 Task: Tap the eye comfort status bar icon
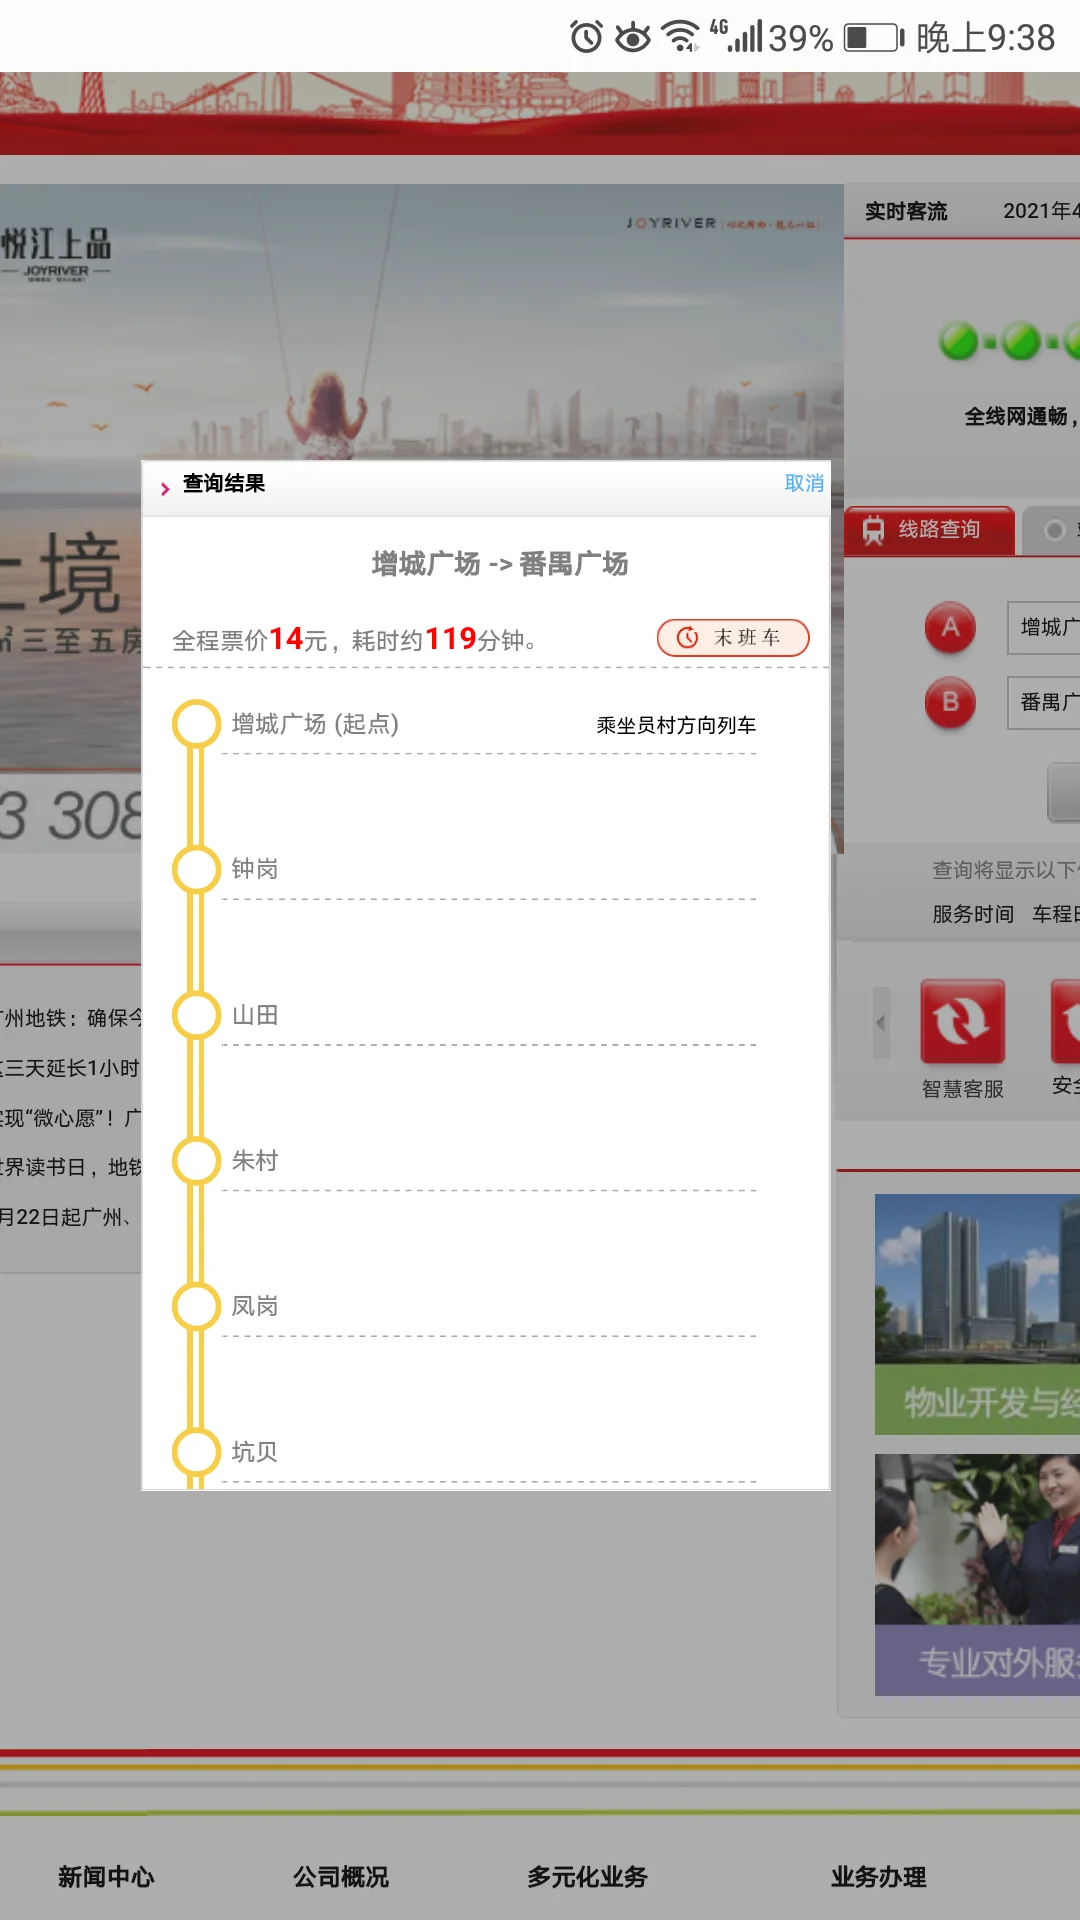632,38
